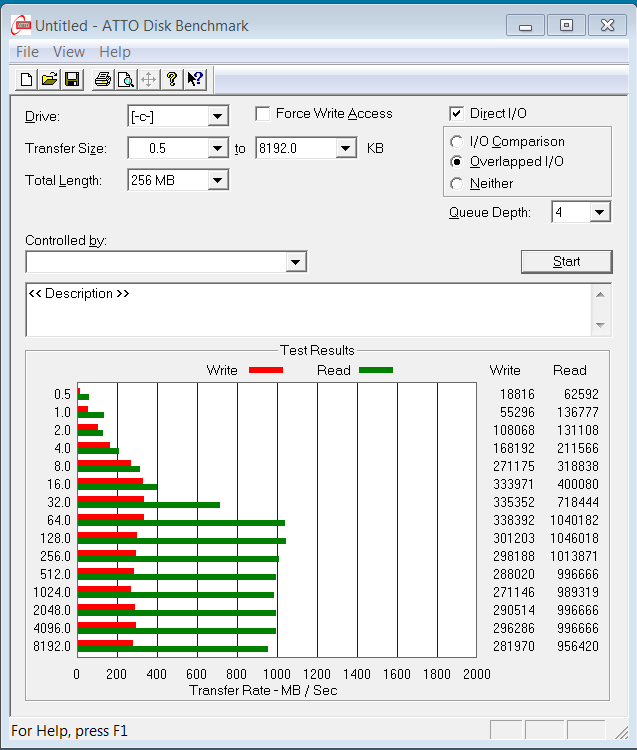
Task: Click the green read bar for 128.0
Action: tap(182, 541)
